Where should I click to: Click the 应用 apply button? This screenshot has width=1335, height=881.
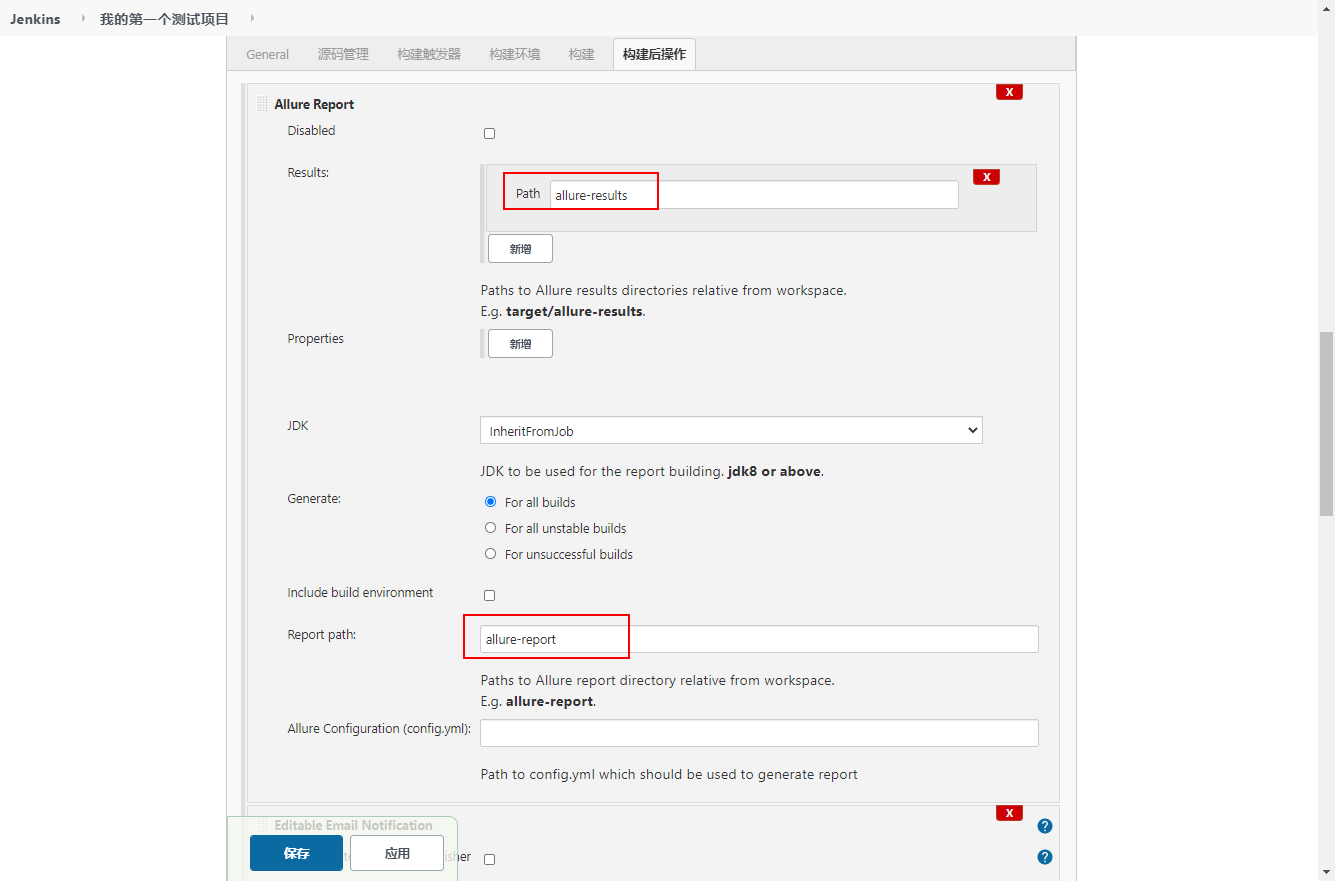click(397, 853)
